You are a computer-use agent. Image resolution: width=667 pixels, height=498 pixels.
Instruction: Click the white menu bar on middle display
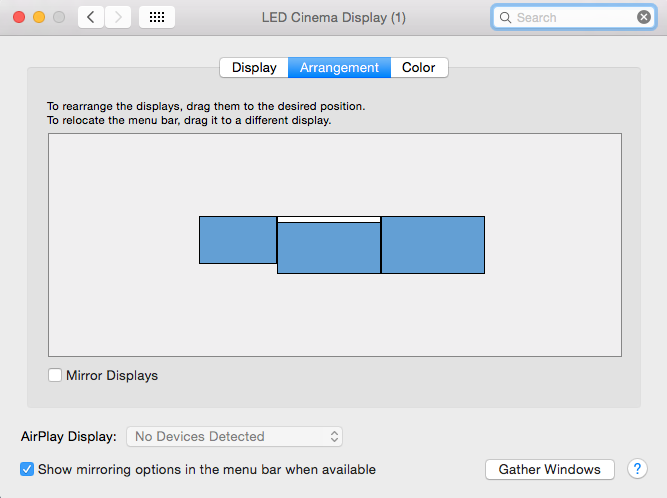coord(329,219)
